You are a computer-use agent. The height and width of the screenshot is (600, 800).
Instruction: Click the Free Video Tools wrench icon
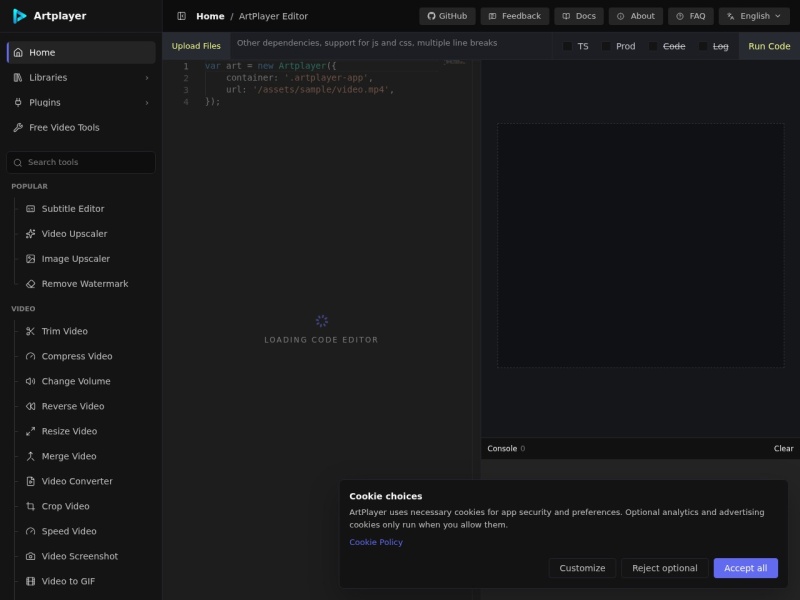click(18, 128)
